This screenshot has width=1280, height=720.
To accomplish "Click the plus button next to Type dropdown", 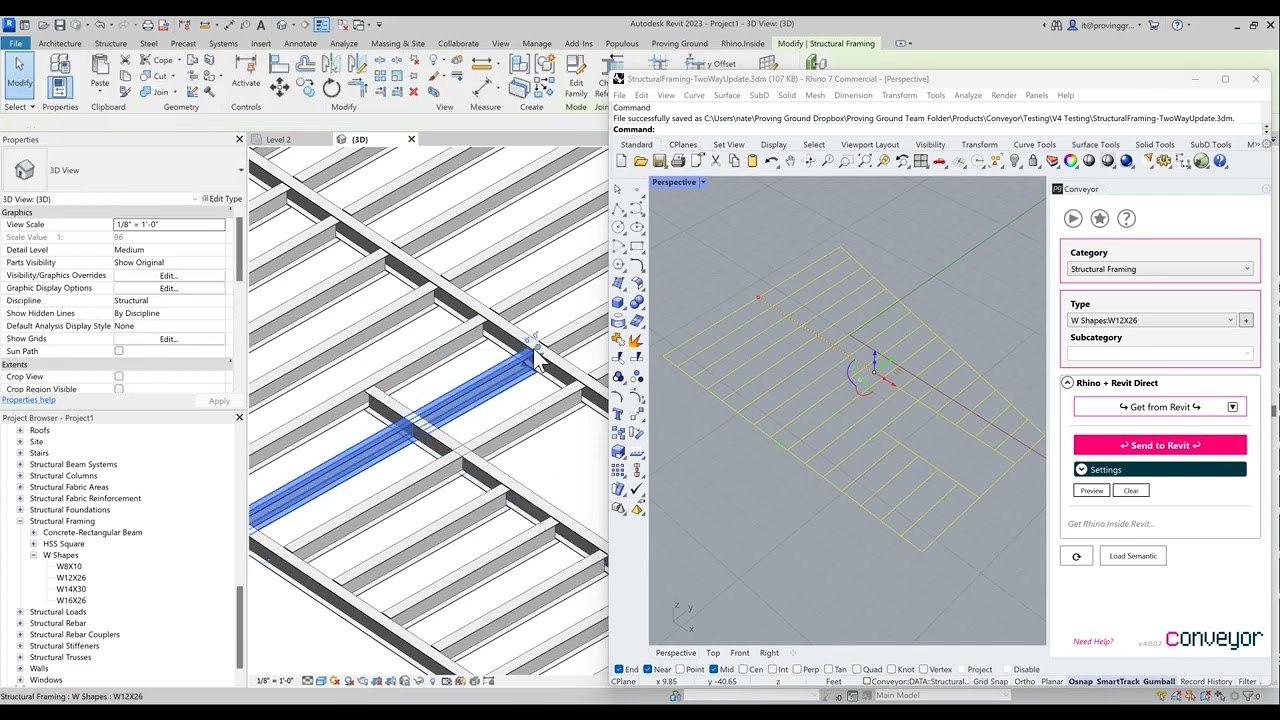I will pos(1246,320).
